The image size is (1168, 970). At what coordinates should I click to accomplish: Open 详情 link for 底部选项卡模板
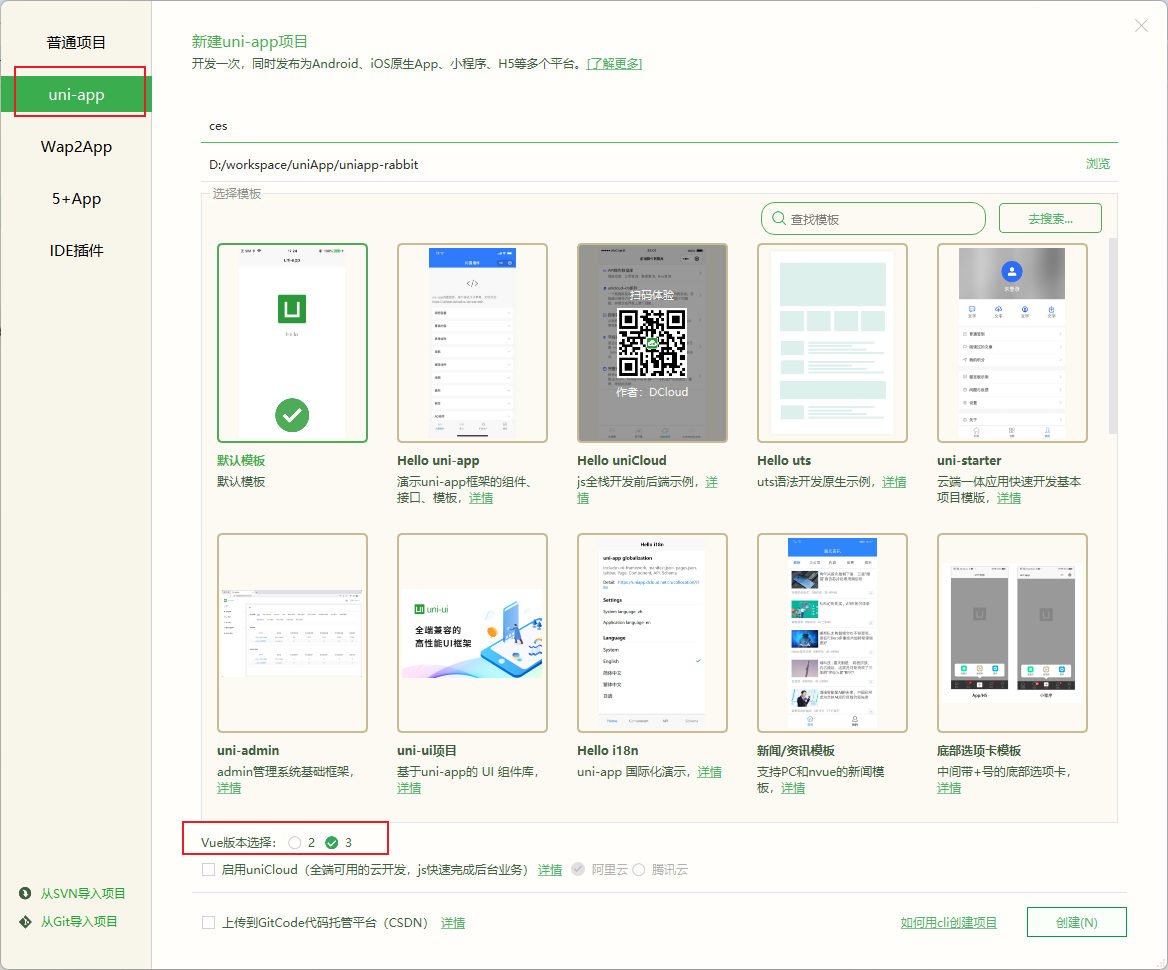(x=949, y=787)
